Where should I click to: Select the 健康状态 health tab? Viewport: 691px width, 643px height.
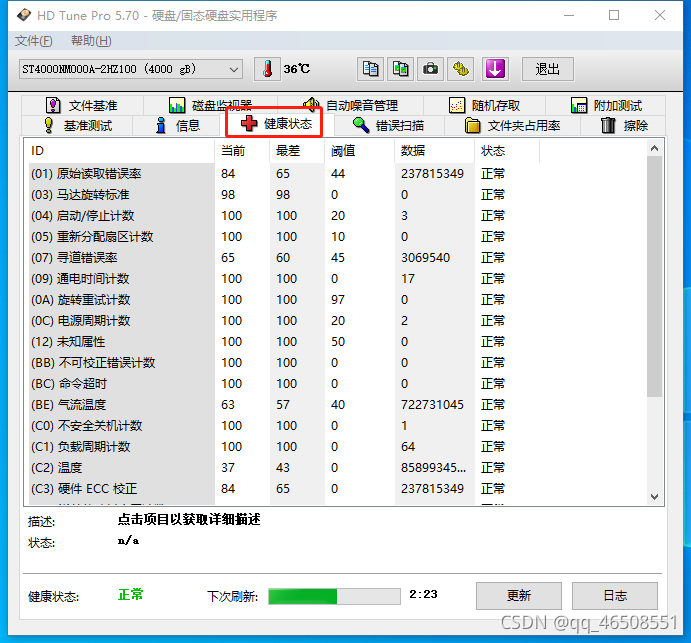click(x=275, y=124)
